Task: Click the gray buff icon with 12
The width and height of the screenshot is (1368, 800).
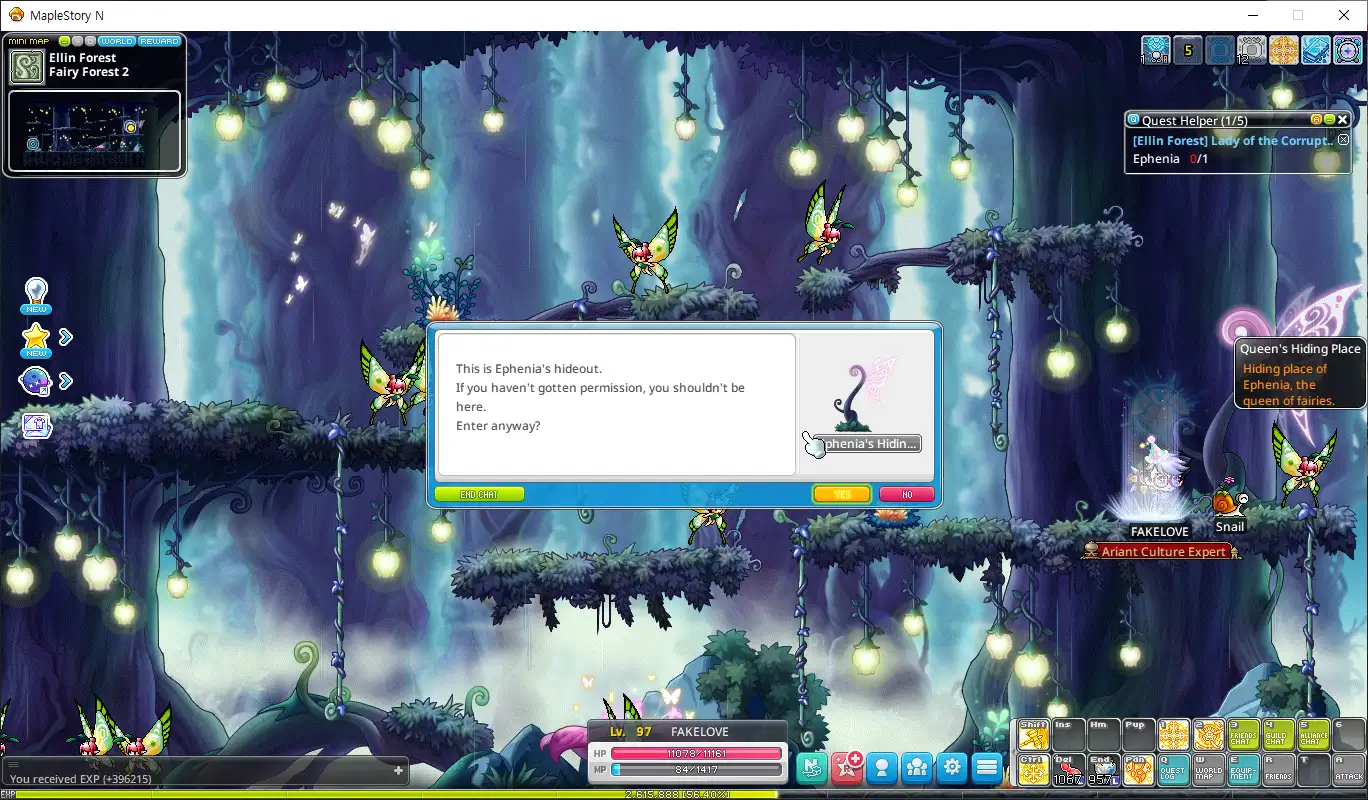Action: pyautogui.click(x=1252, y=50)
